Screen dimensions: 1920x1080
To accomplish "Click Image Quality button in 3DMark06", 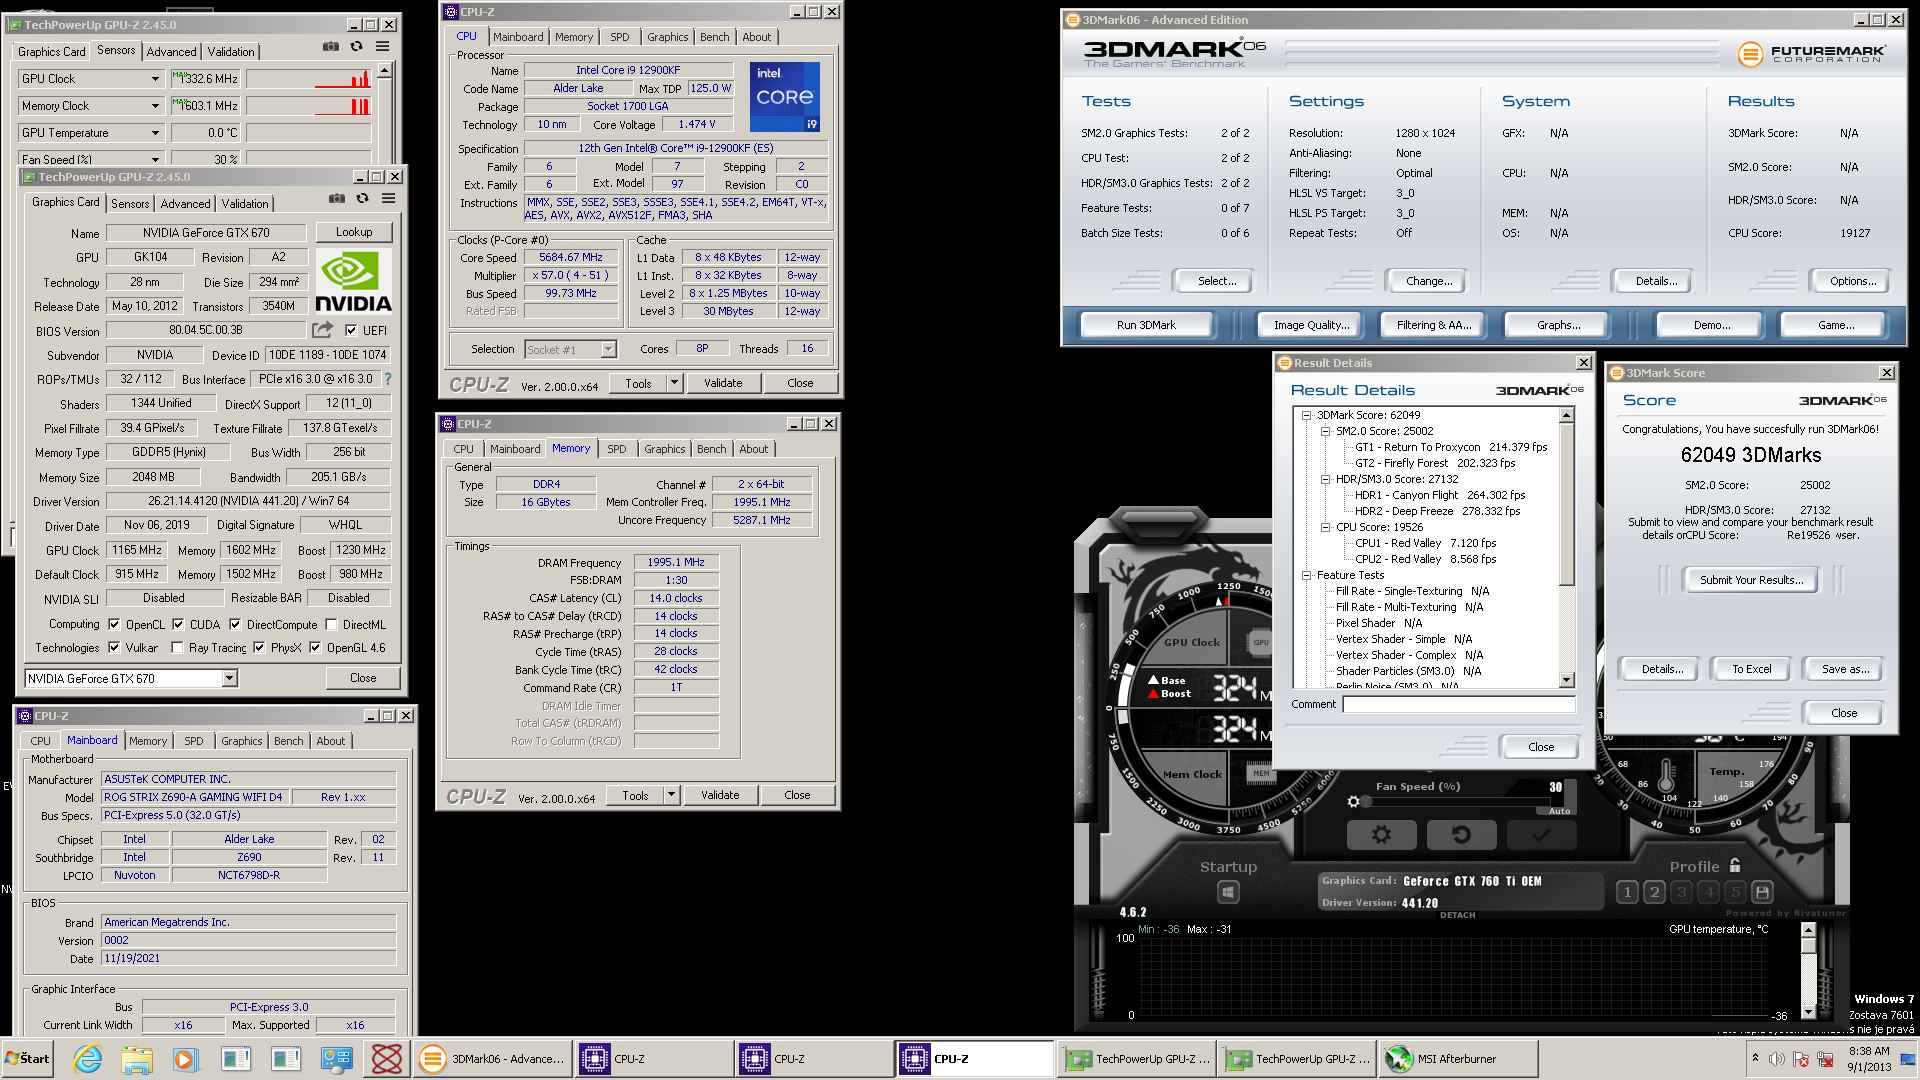I will pyautogui.click(x=1311, y=325).
